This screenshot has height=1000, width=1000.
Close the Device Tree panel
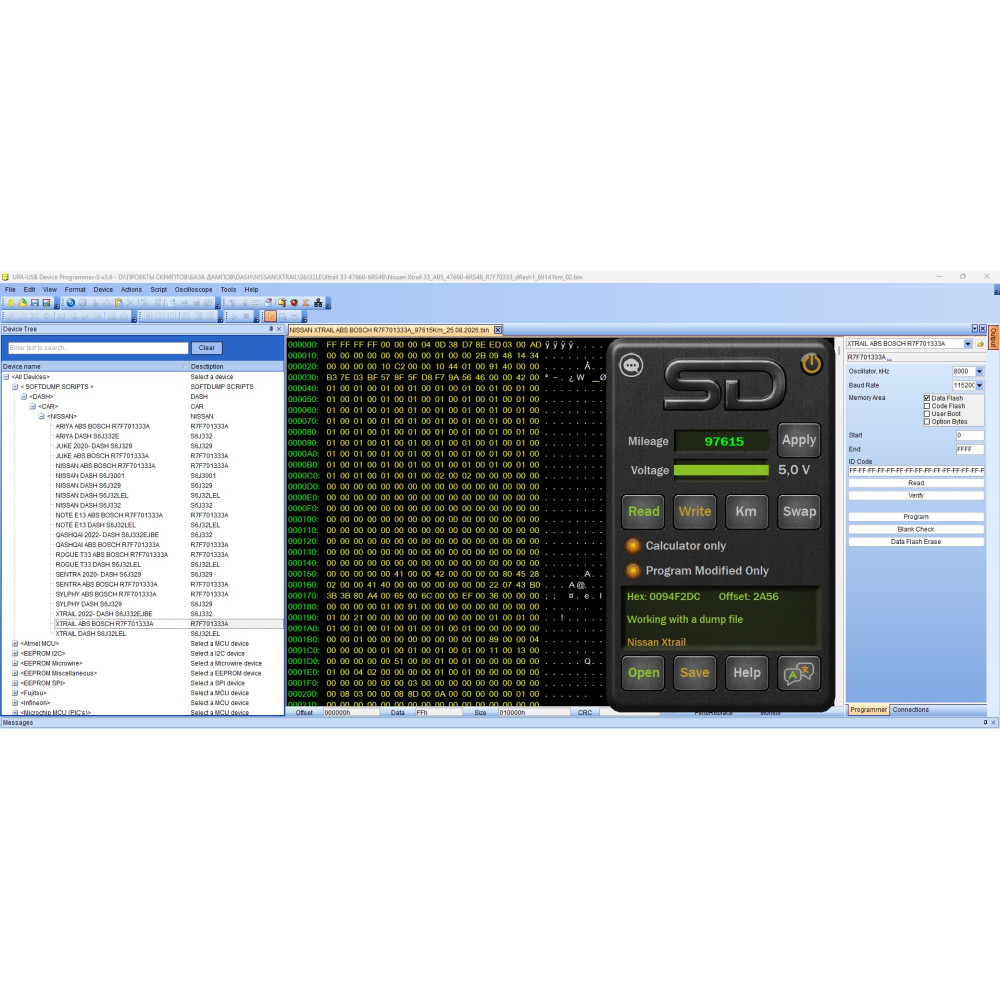coord(279,329)
